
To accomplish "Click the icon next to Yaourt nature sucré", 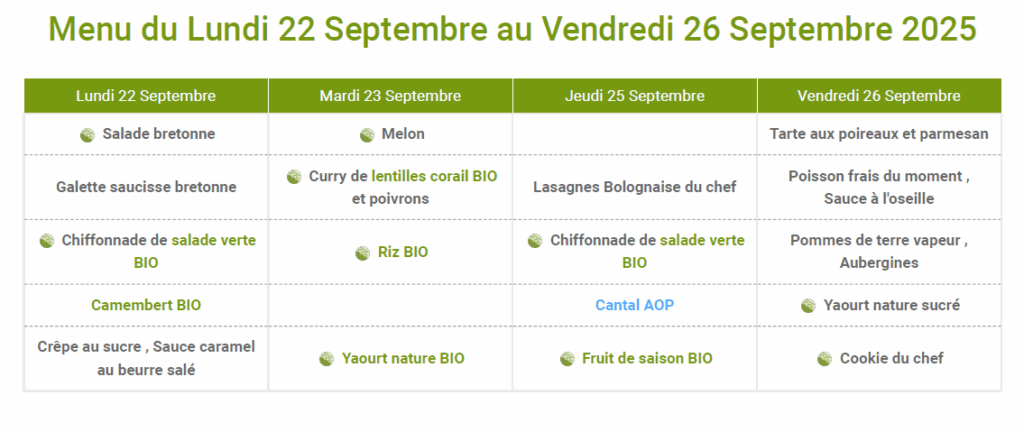I will pyautogui.click(x=808, y=305).
